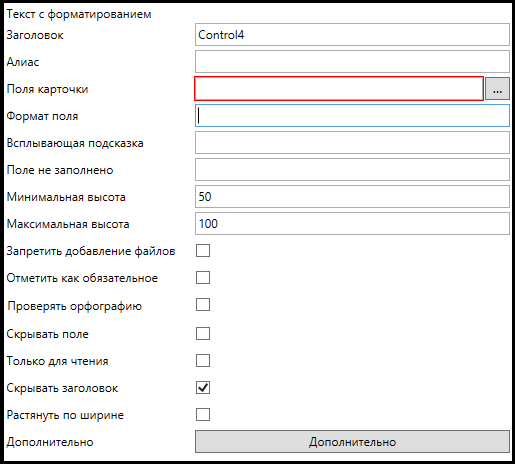This screenshot has width=515, height=464.
Task: Focus the Всплывающая подсказка input
Action: (352, 143)
